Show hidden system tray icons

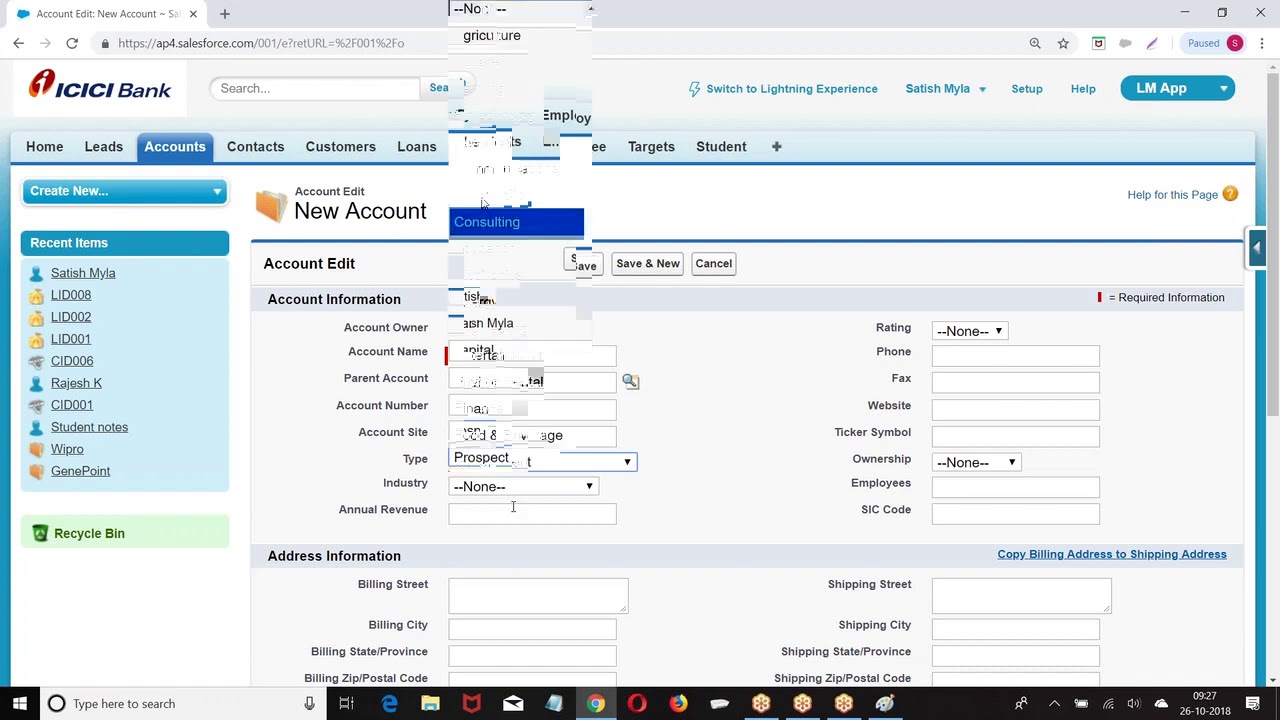coord(1054,703)
